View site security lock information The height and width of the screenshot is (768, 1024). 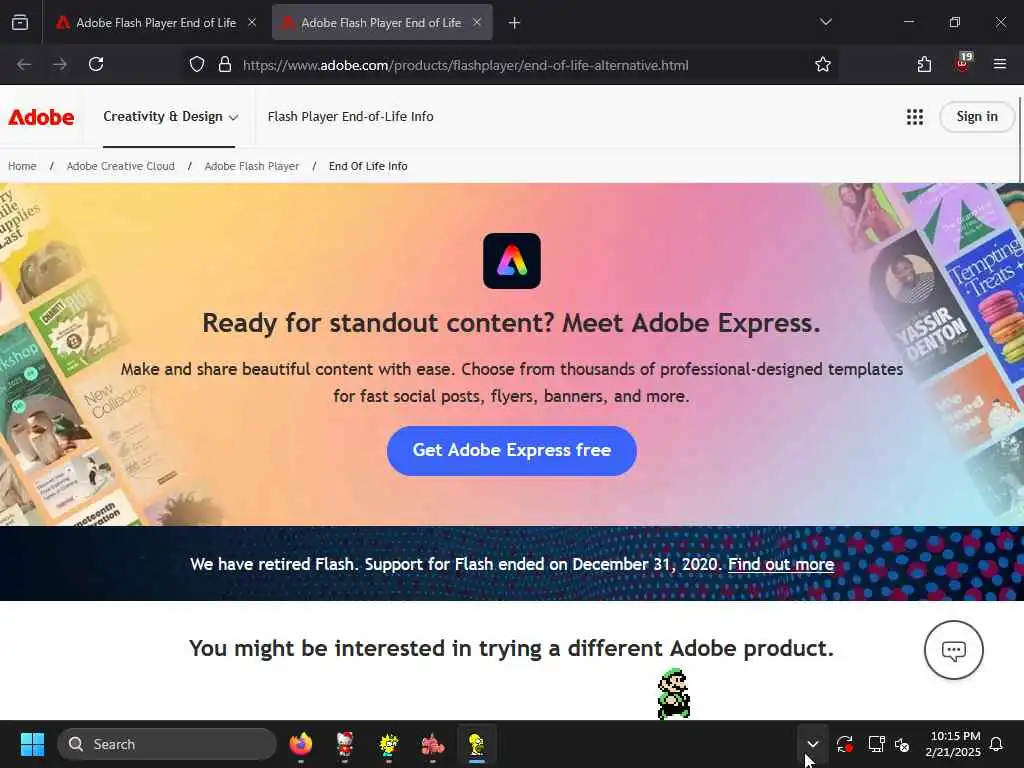(x=225, y=65)
